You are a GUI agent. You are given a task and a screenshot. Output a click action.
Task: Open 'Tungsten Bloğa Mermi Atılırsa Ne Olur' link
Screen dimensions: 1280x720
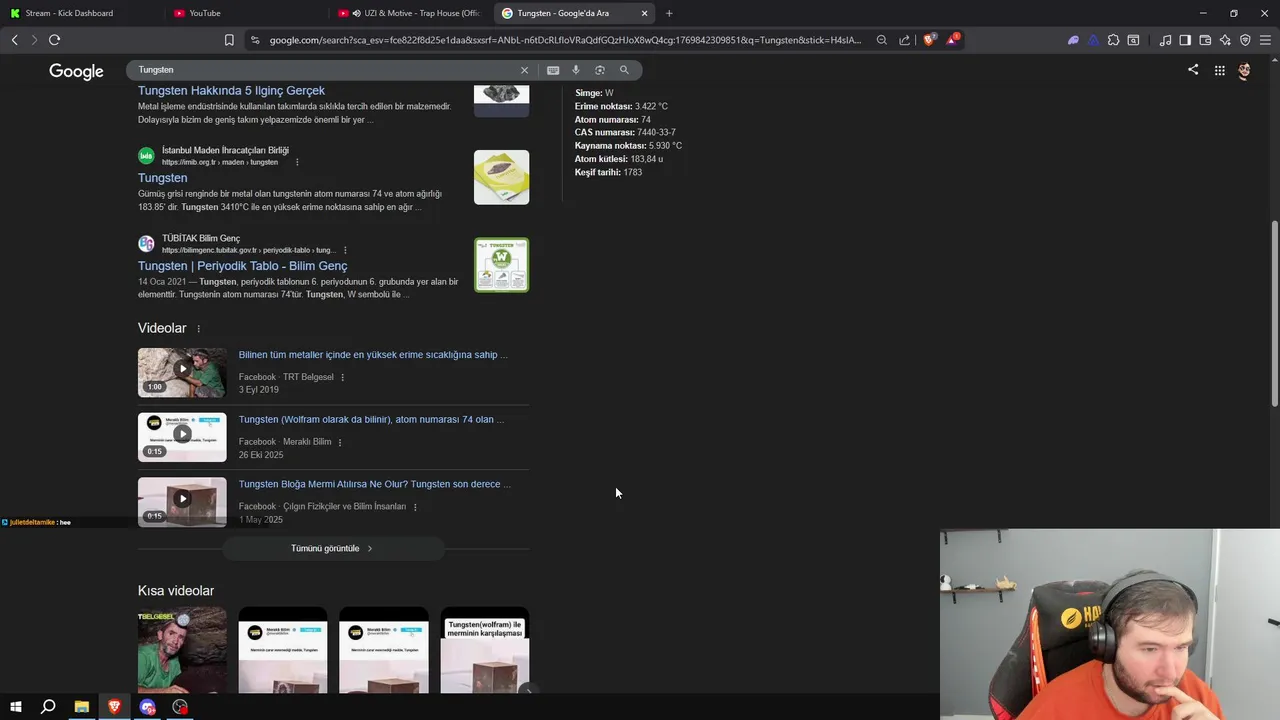(x=375, y=484)
